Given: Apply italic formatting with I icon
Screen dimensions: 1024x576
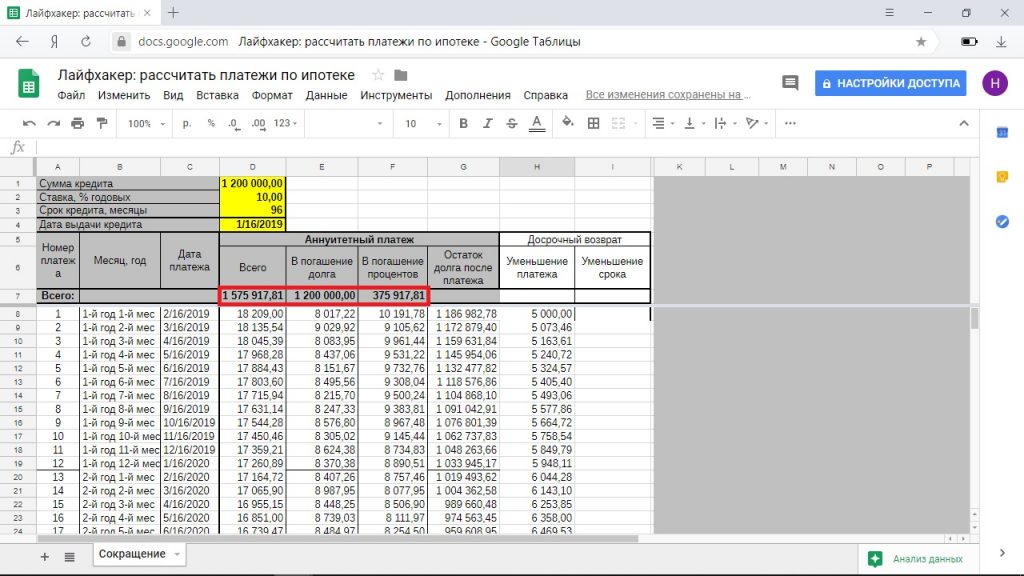Looking at the screenshot, I should point(487,123).
